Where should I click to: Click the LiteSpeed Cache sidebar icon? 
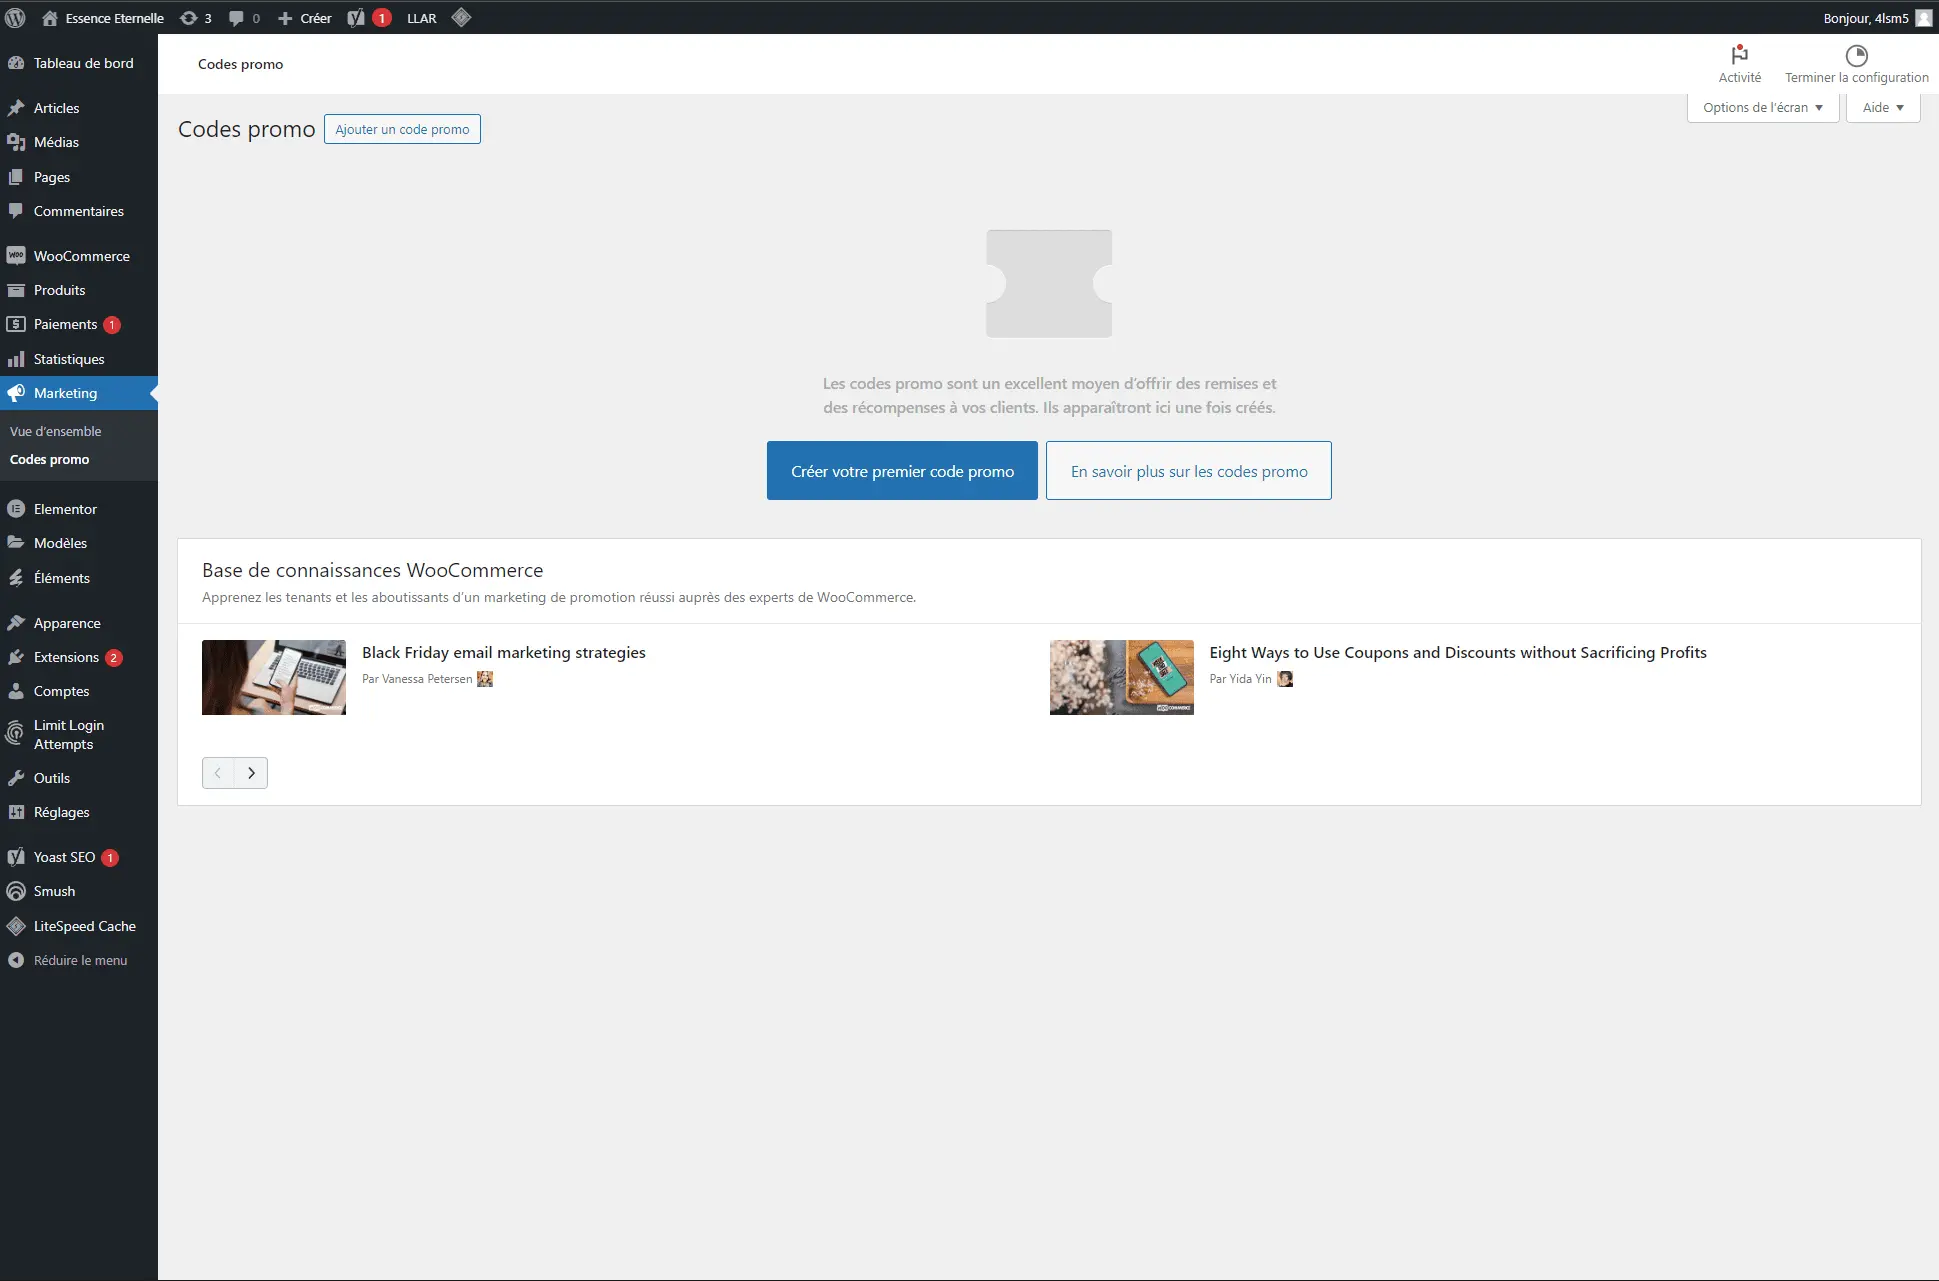point(16,926)
